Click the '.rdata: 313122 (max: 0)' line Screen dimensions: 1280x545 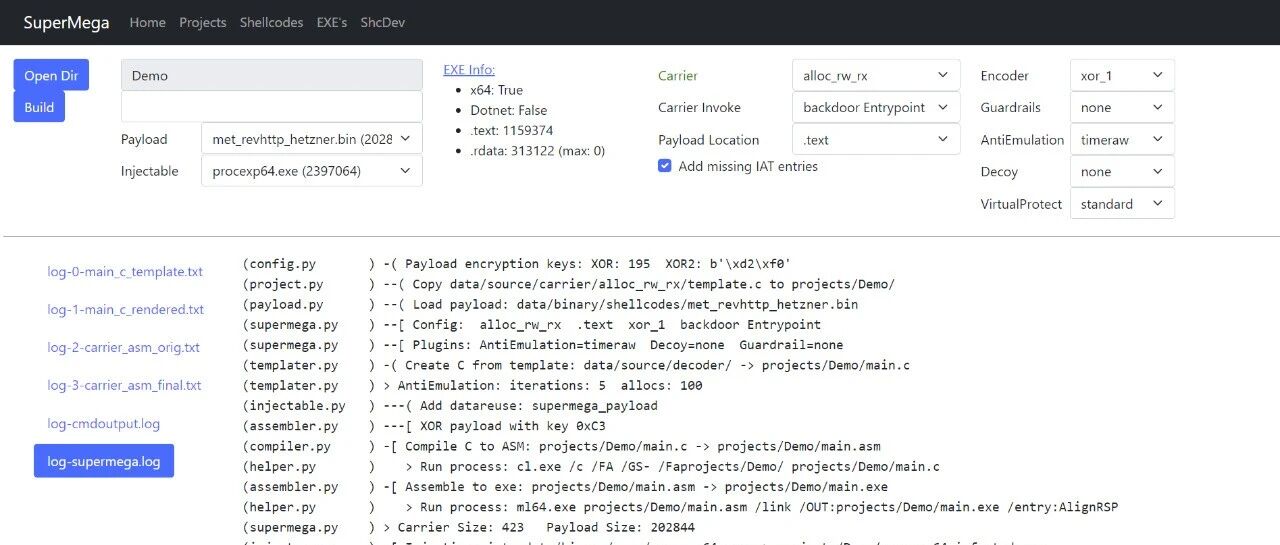coord(538,151)
